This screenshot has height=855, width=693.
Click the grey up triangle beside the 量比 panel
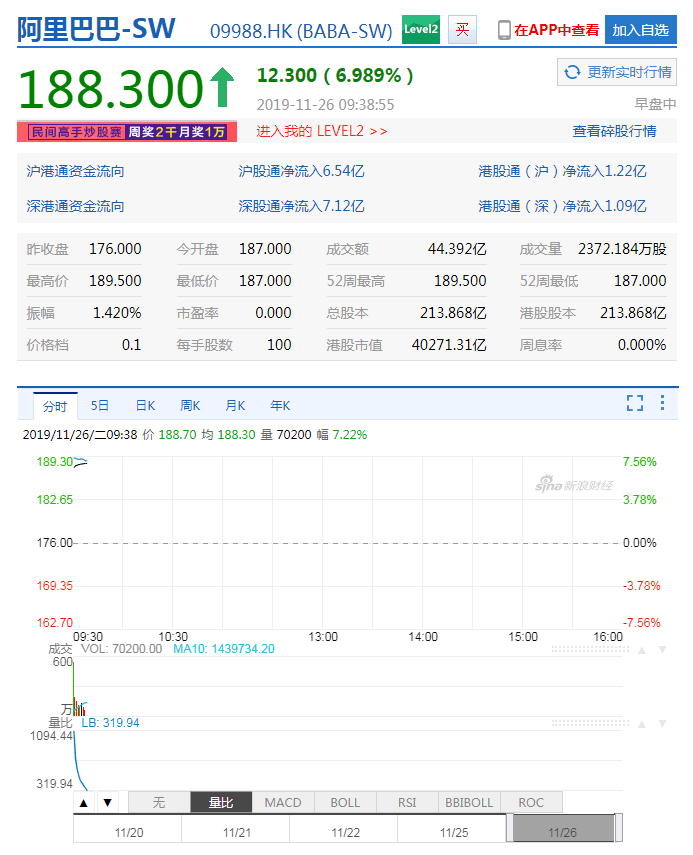pyautogui.click(x=642, y=724)
